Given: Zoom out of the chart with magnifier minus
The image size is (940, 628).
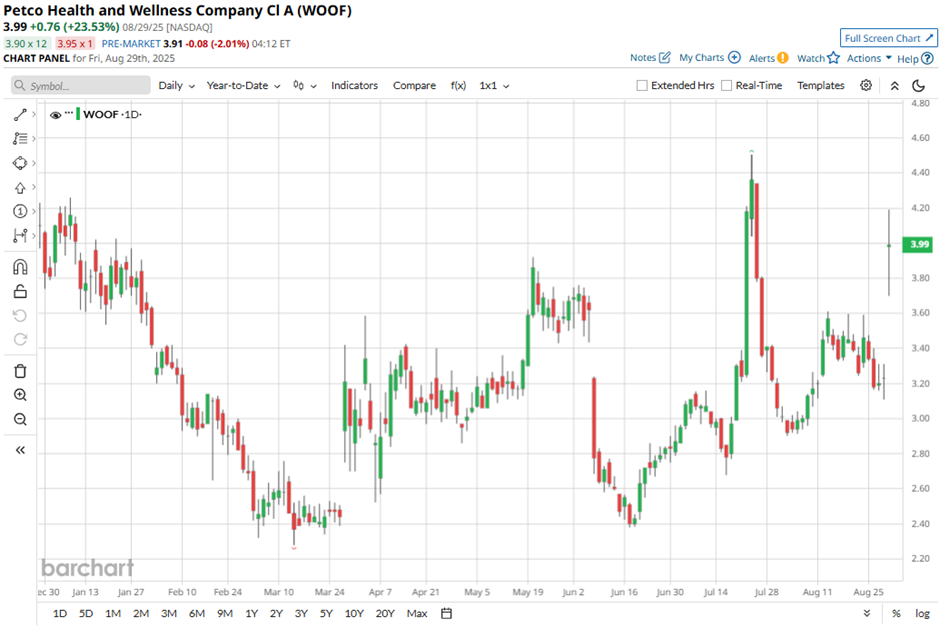Looking at the screenshot, I should click(20, 419).
